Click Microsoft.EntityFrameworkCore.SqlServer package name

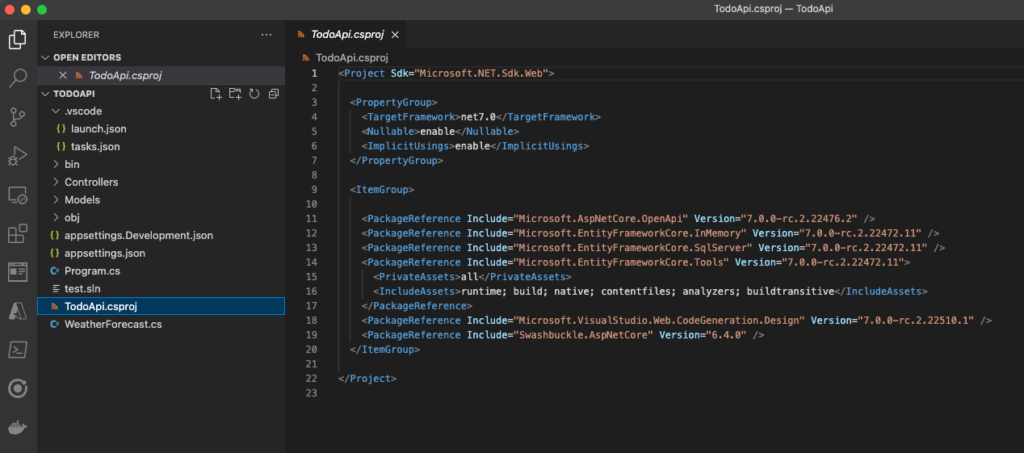pos(634,248)
